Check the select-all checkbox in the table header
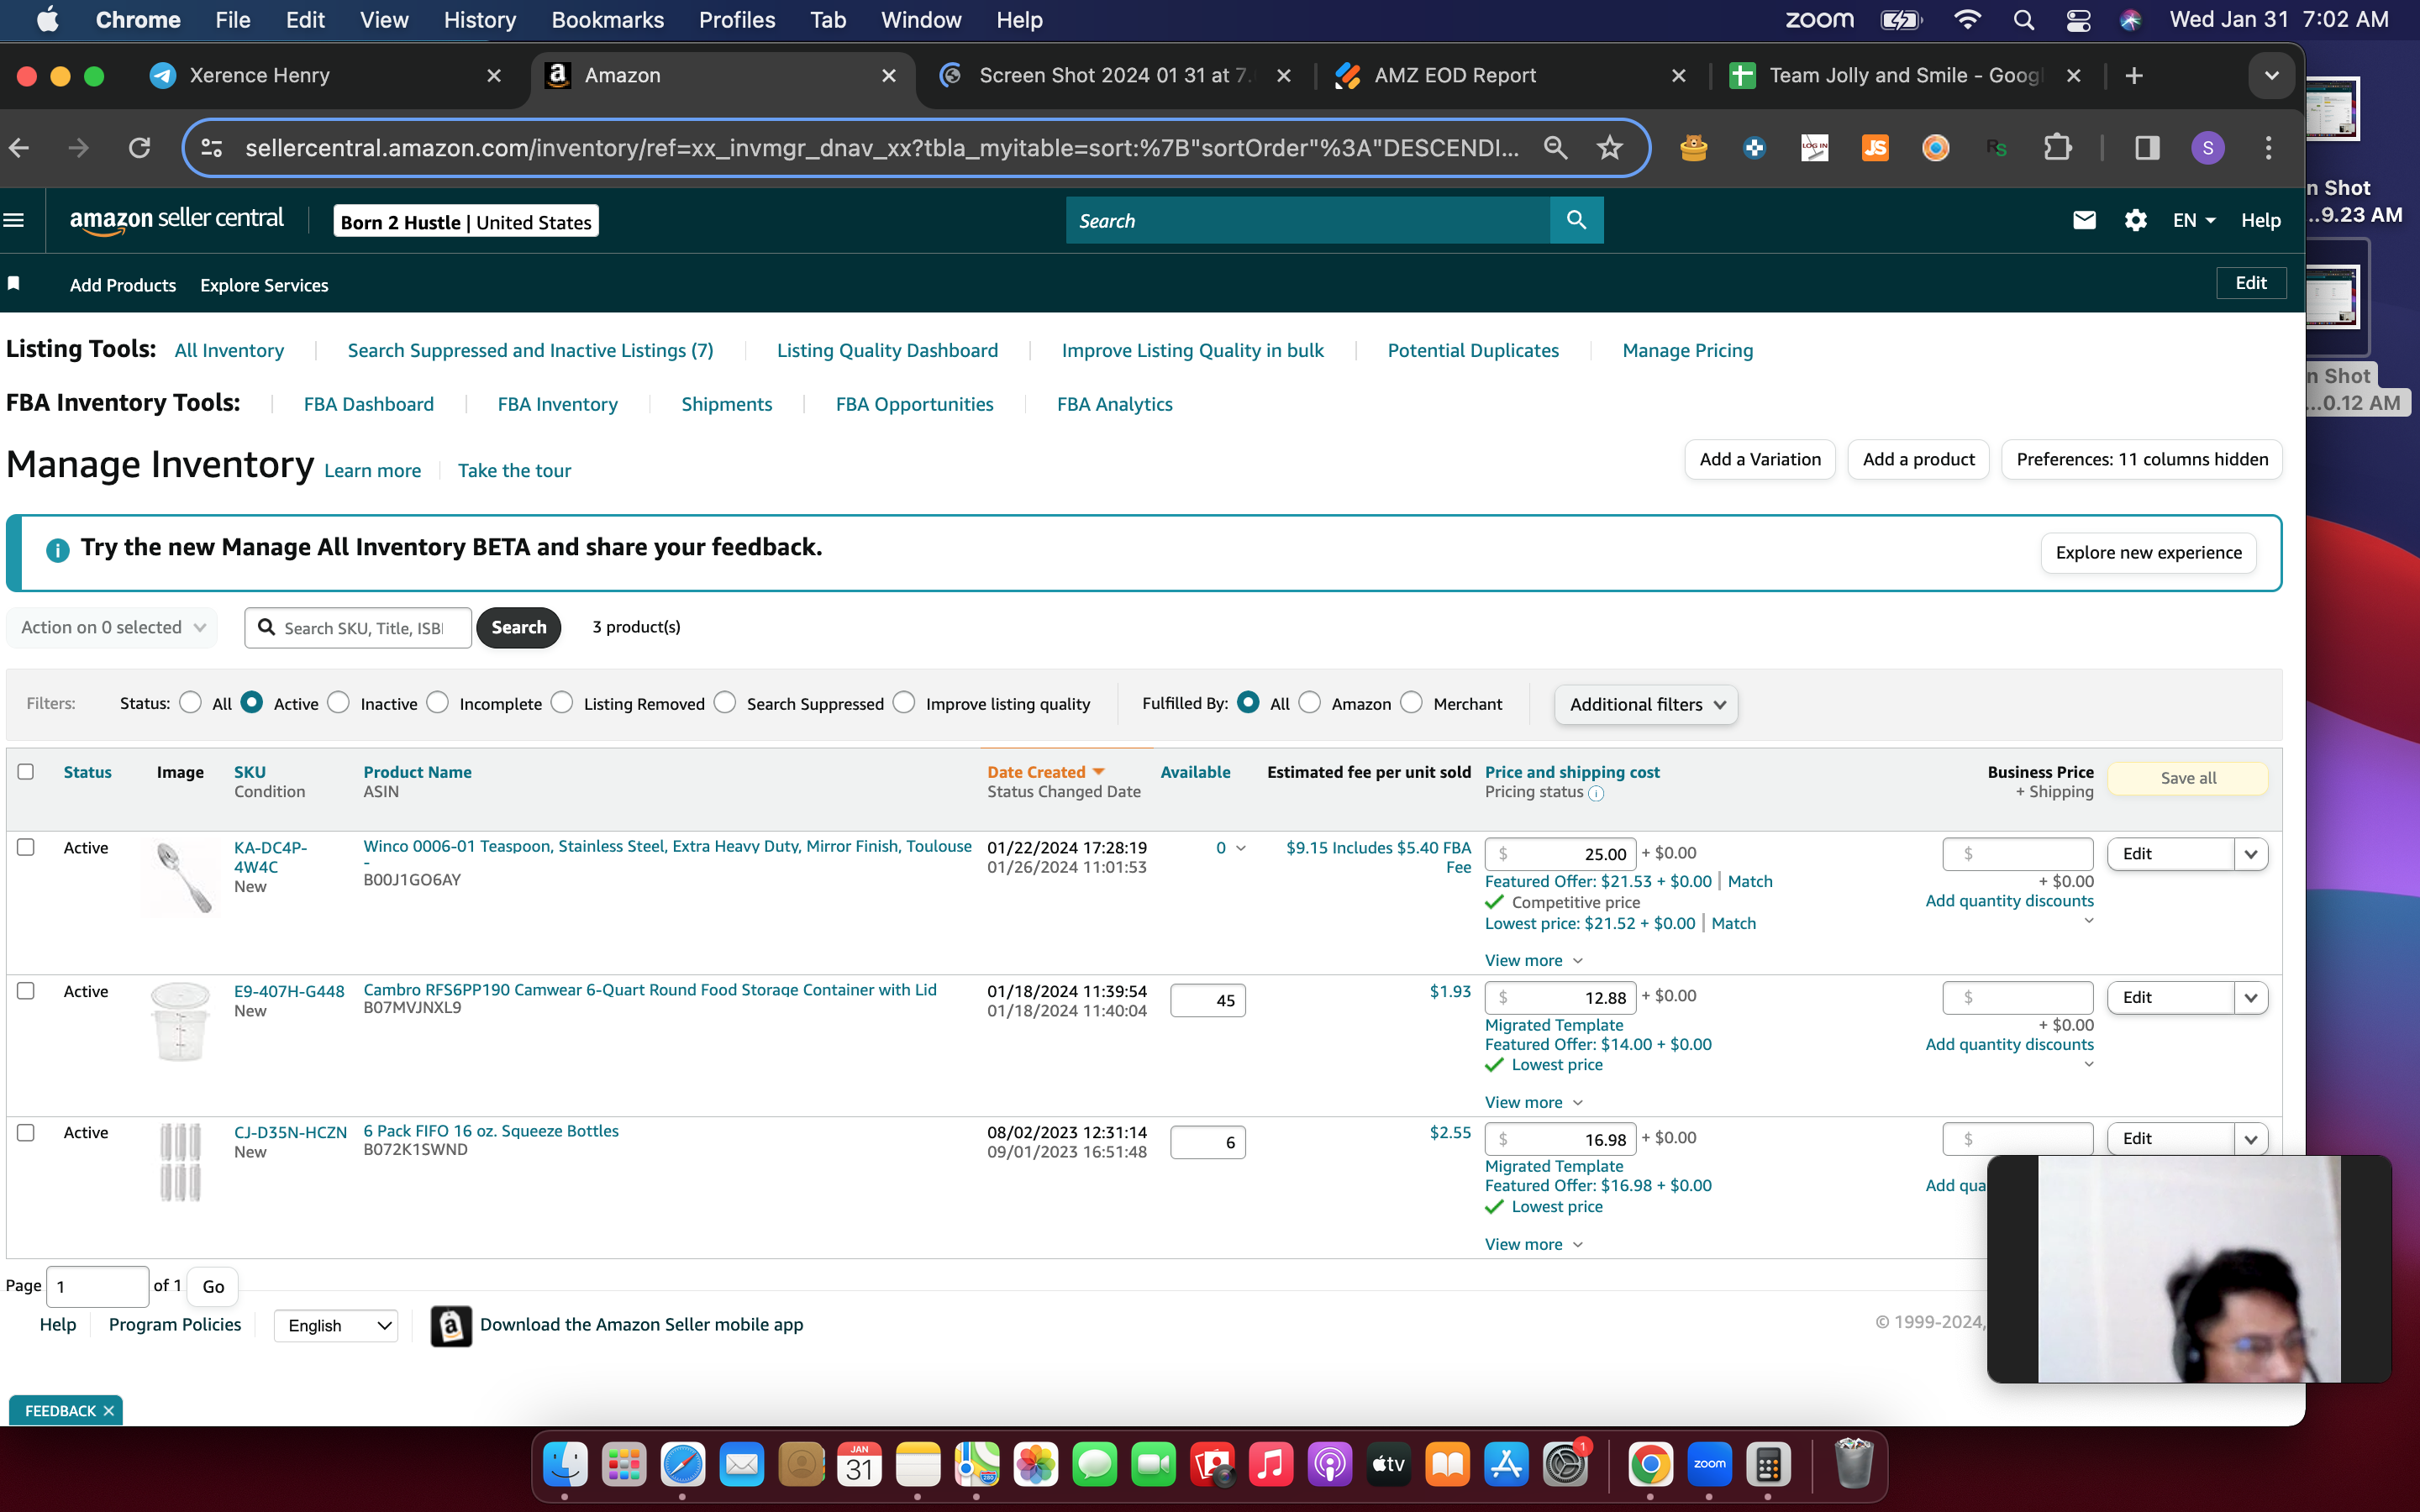 (x=26, y=772)
